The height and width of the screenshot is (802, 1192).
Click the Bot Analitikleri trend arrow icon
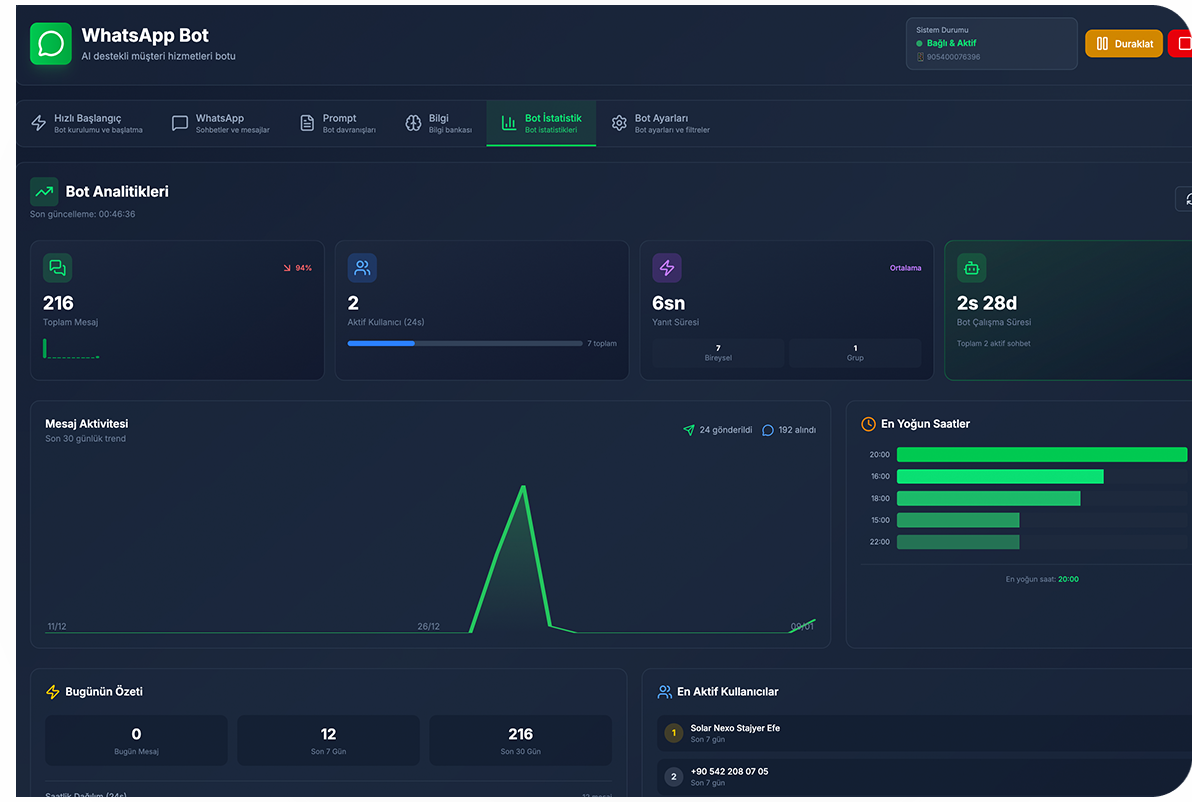[x=44, y=191]
